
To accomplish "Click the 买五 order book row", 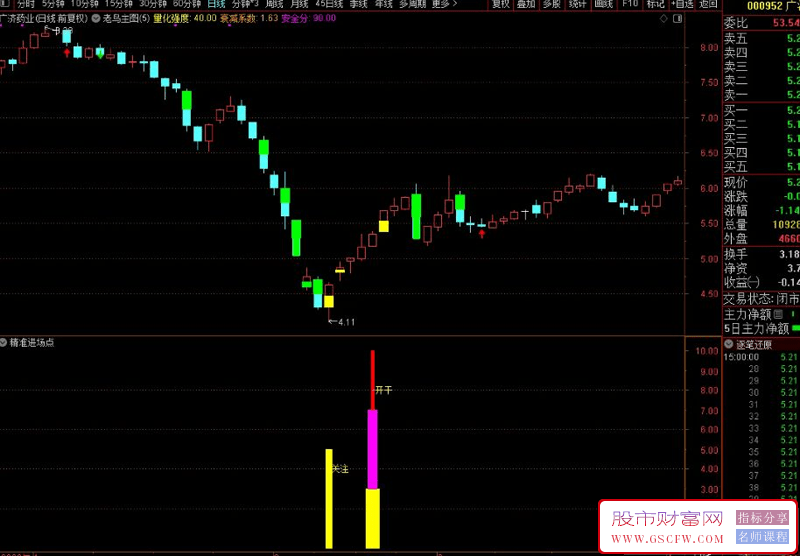I will click(x=762, y=167).
